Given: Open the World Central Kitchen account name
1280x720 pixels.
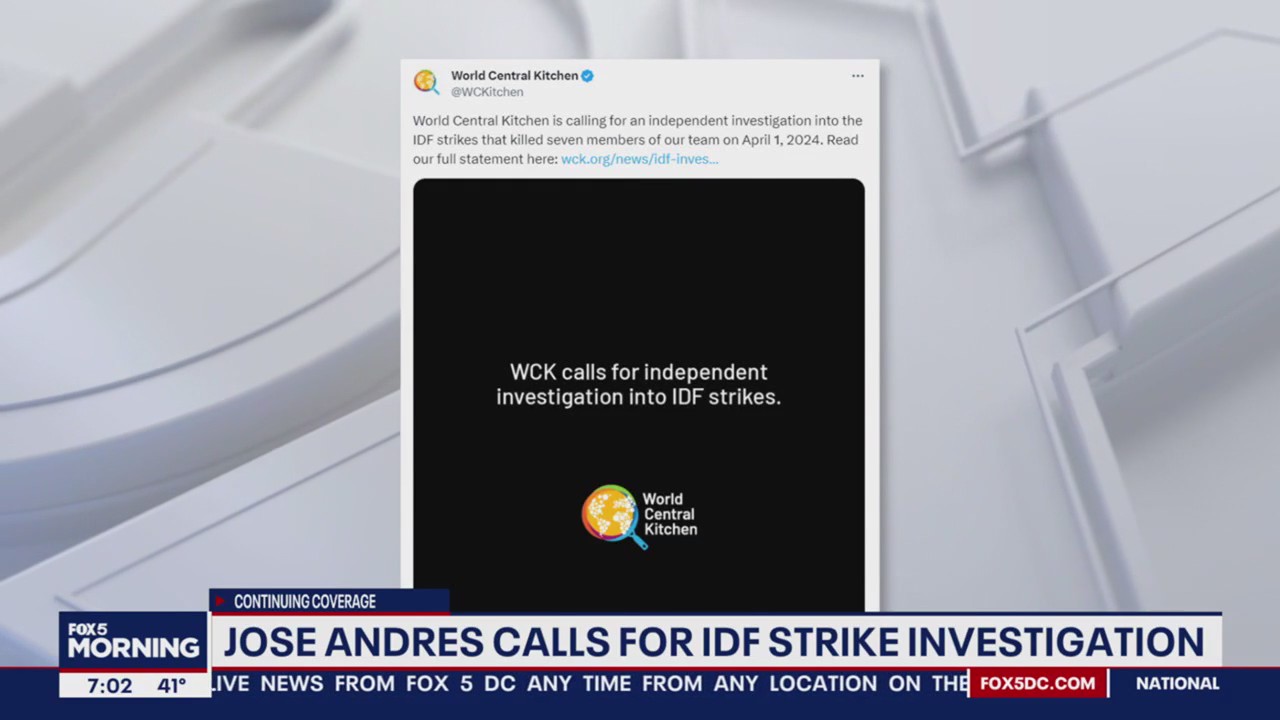Looking at the screenshot, I should point(514,76).
